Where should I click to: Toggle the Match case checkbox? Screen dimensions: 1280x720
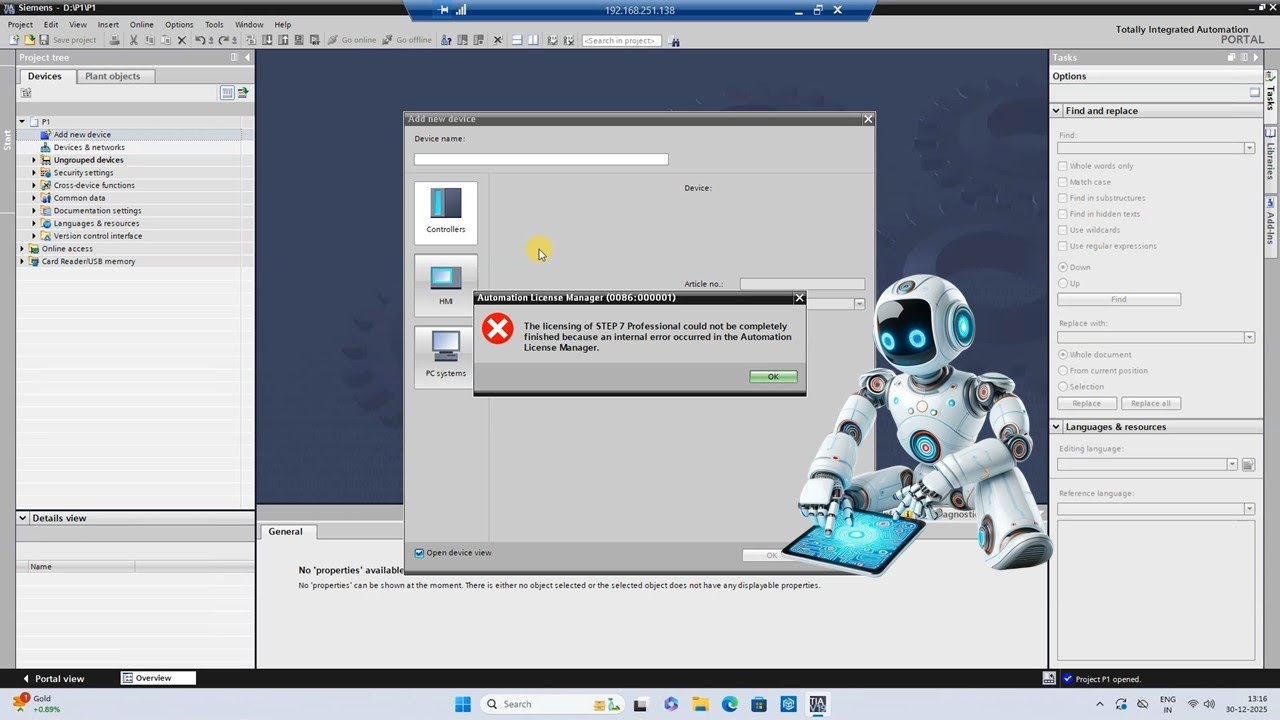click(x=1063, y=182)
